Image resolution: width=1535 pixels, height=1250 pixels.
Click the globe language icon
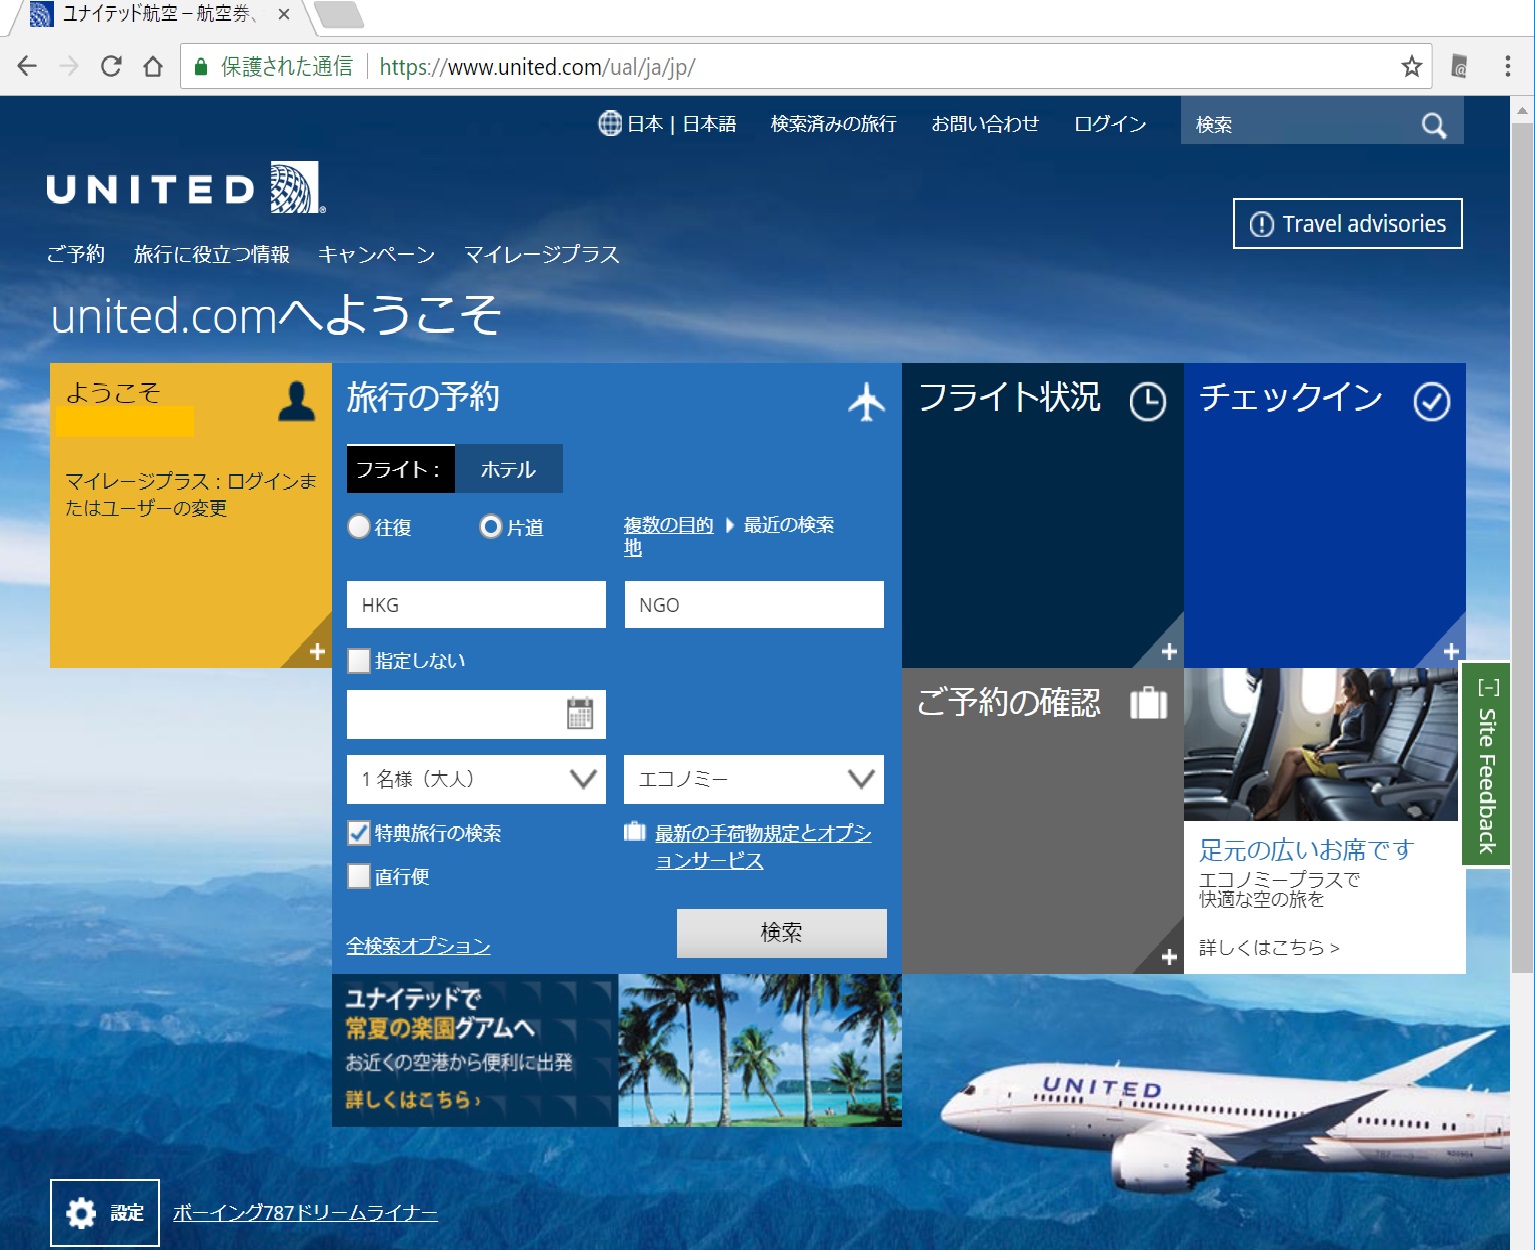click(x=610, y=123)
